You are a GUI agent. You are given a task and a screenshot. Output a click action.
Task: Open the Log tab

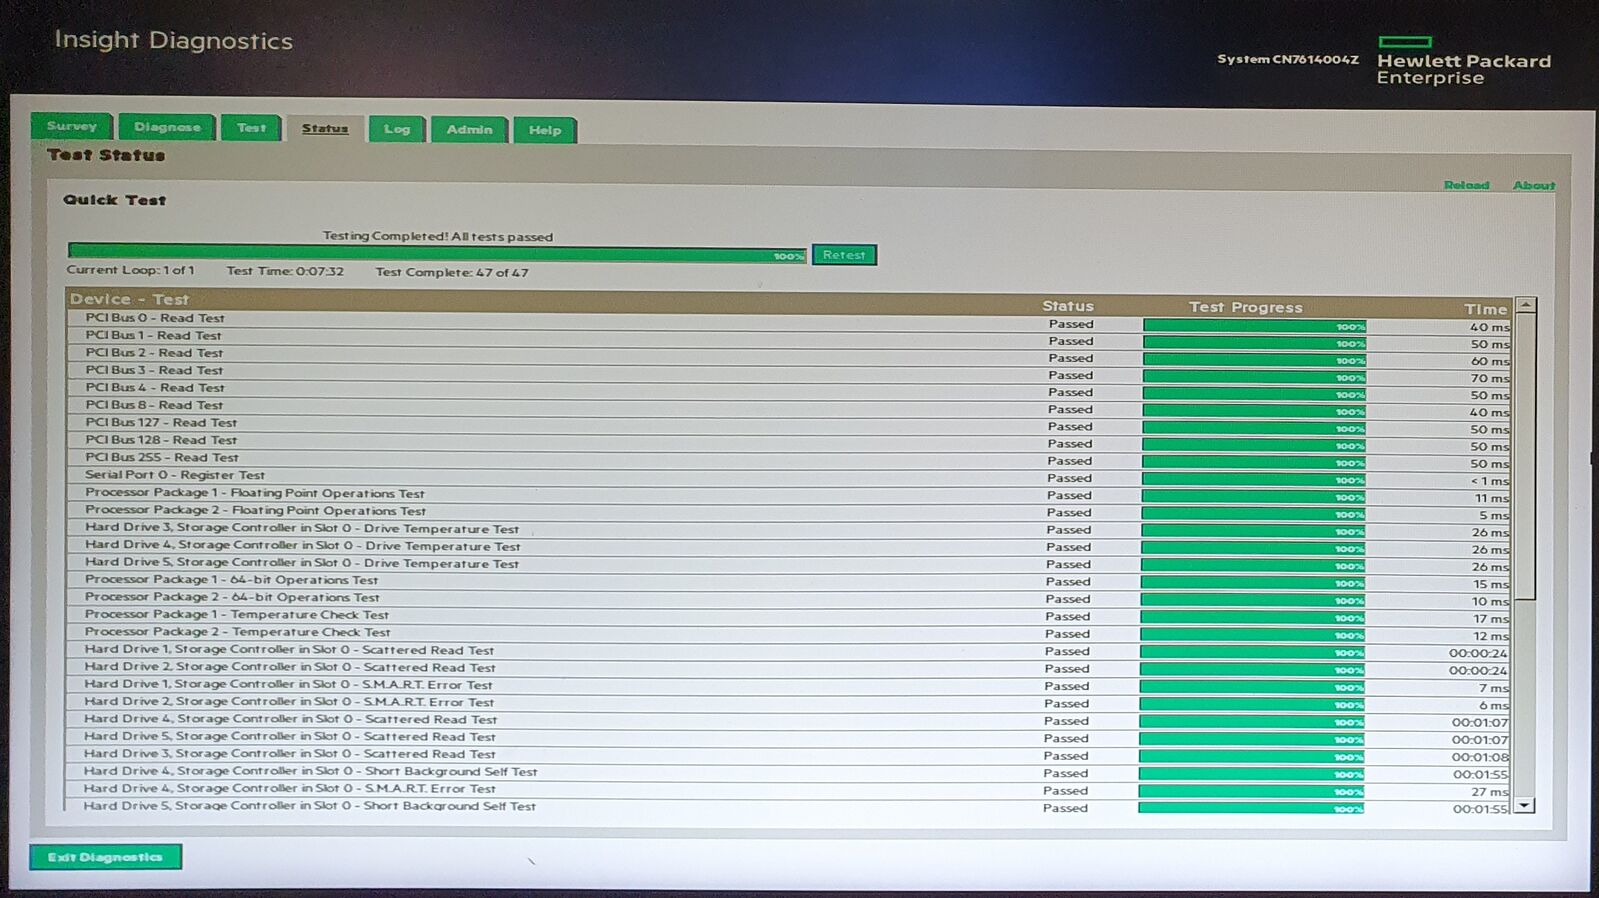click(x=397, y=129)
